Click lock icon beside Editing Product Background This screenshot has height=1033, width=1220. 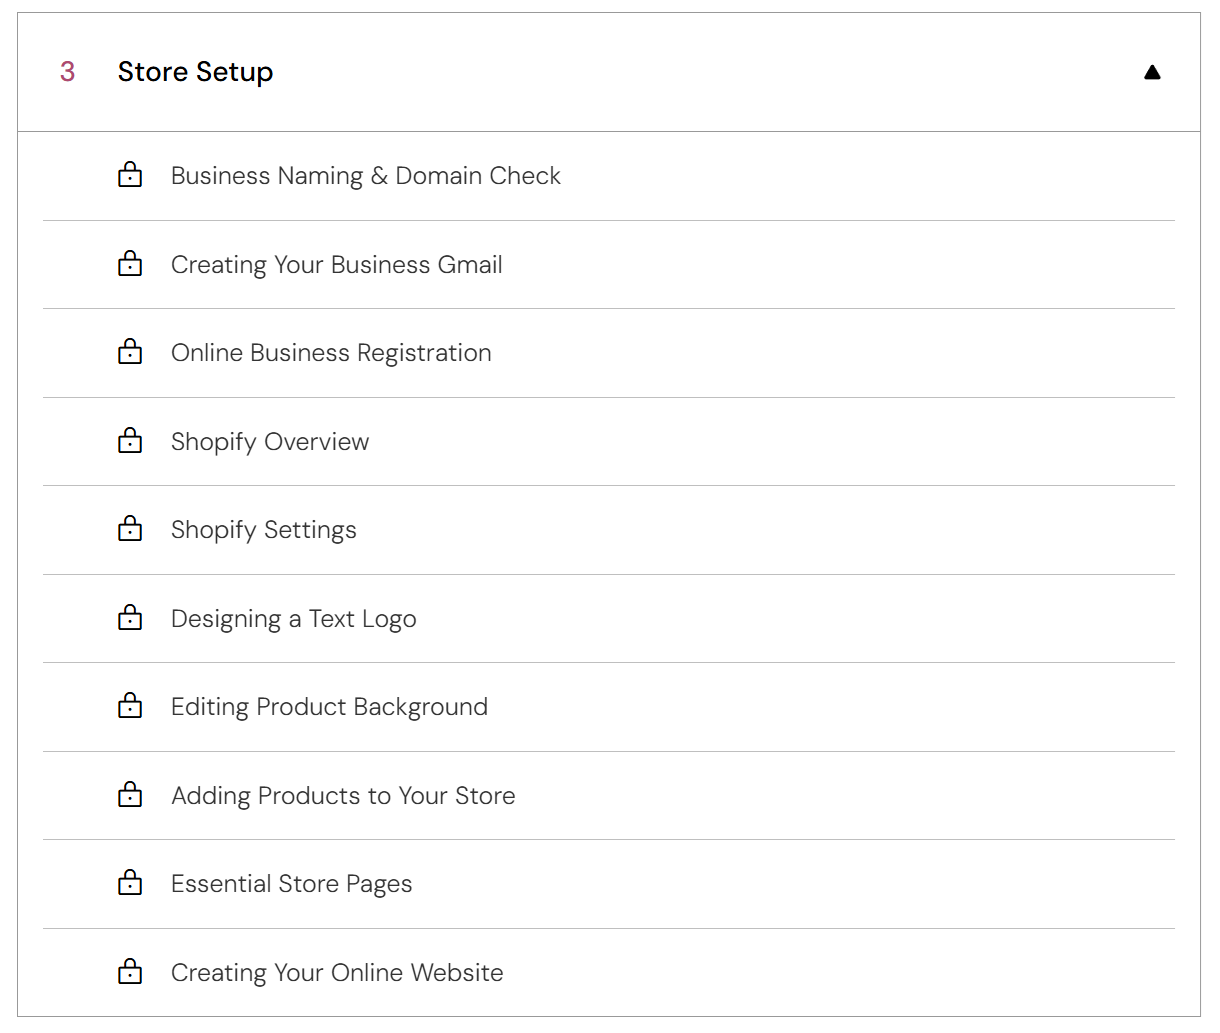click(130, 706)
